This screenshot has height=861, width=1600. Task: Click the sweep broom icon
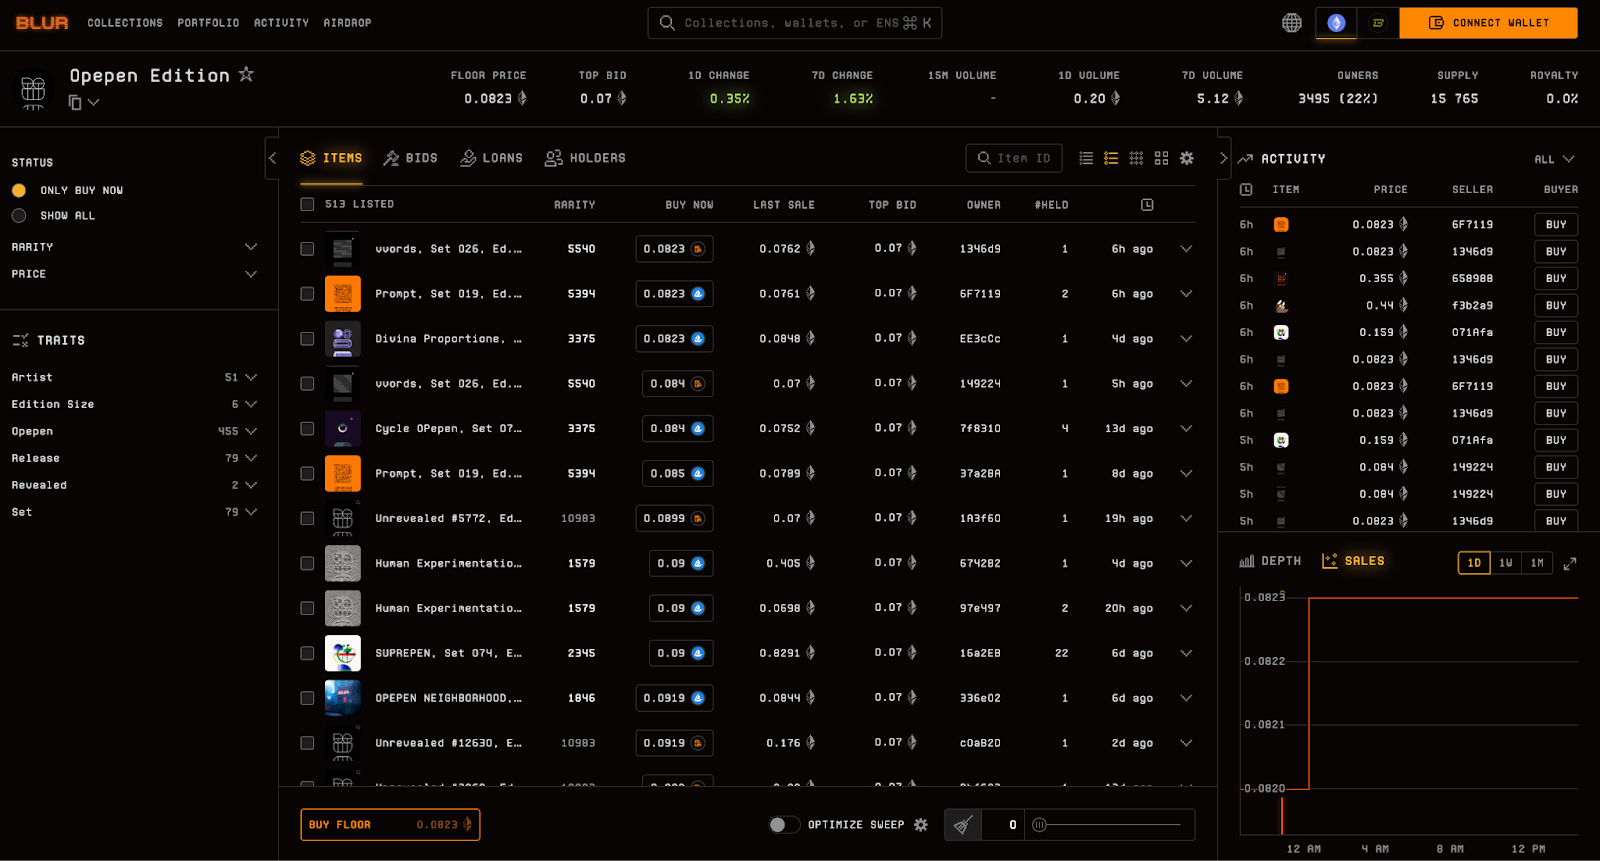(963, 825)
